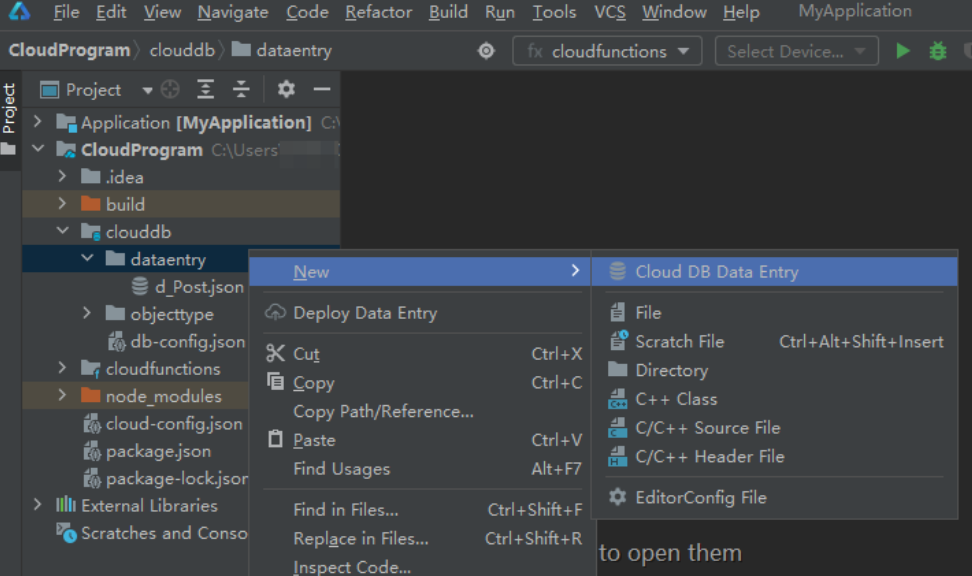The width and height of the screenshot is (972, 576).
Task: Click the green Debug bug icon
Action: (937, 51)
